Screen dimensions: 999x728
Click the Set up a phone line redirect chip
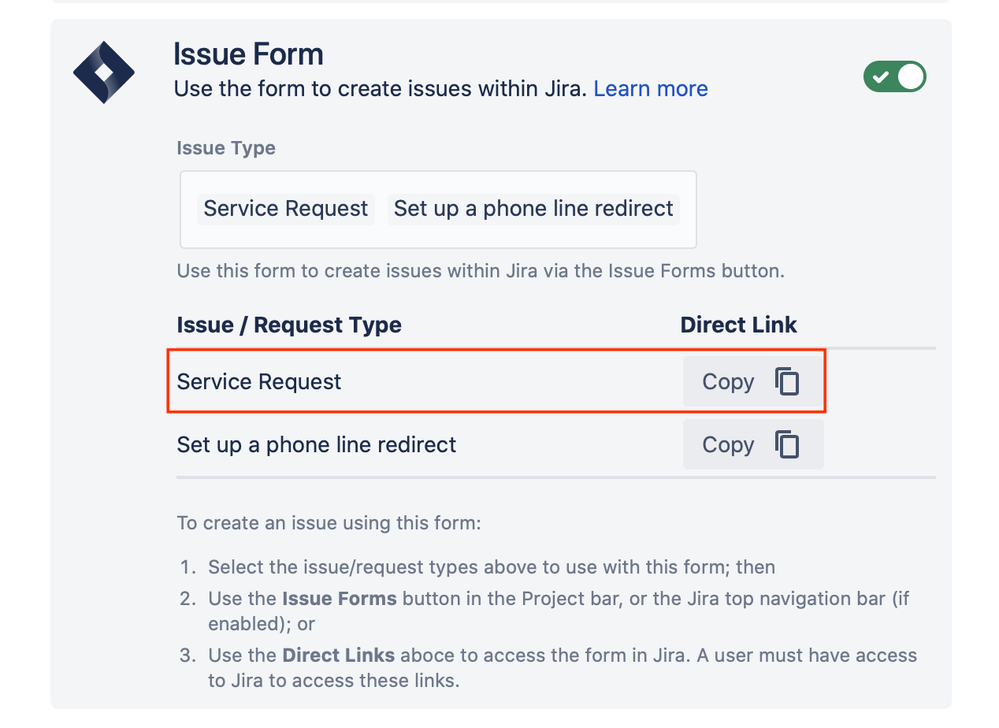point(533,209)
